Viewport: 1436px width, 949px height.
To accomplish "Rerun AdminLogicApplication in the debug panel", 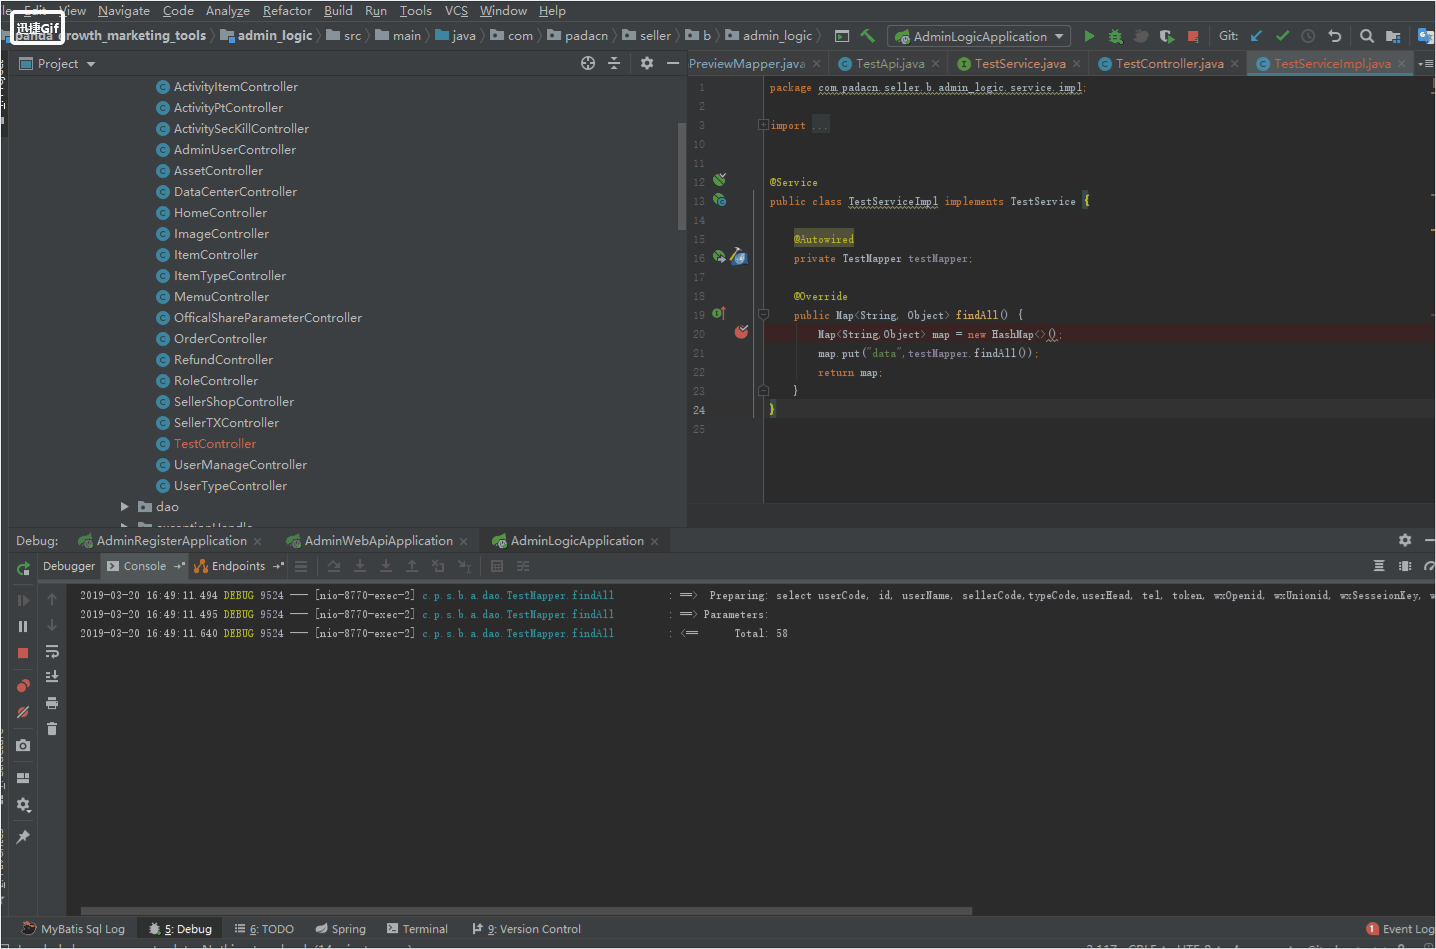I will point(23,568).
